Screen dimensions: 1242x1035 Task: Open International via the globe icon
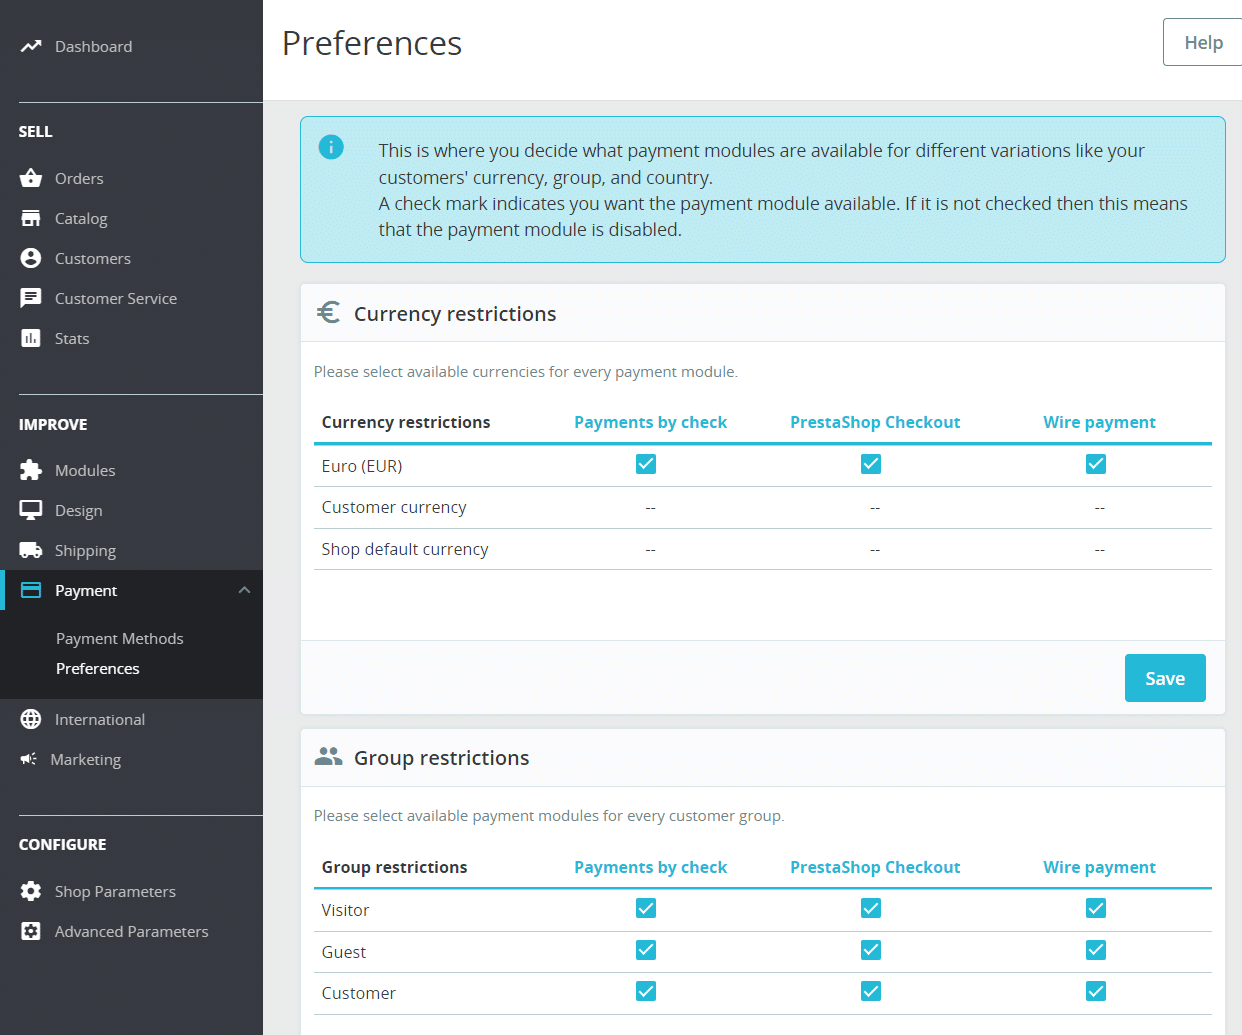pos(31,719)
